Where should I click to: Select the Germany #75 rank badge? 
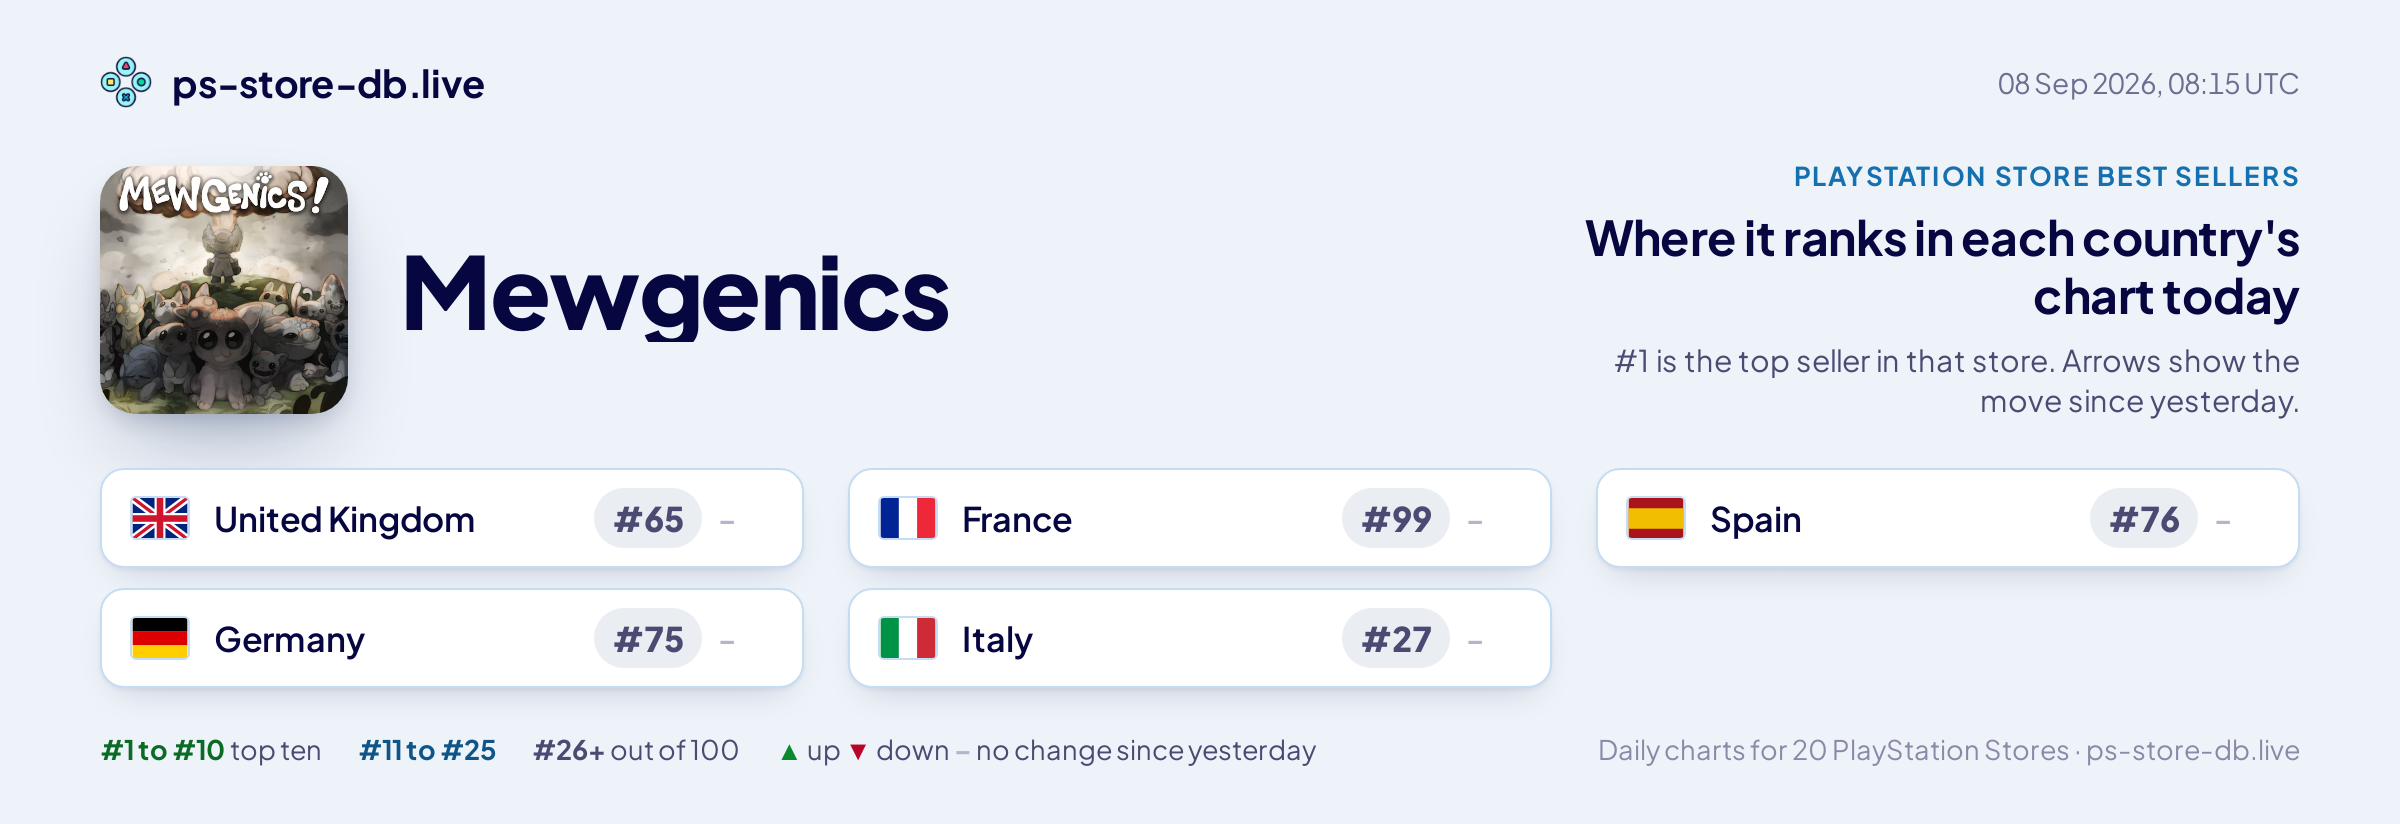click(x=648, y=638)
